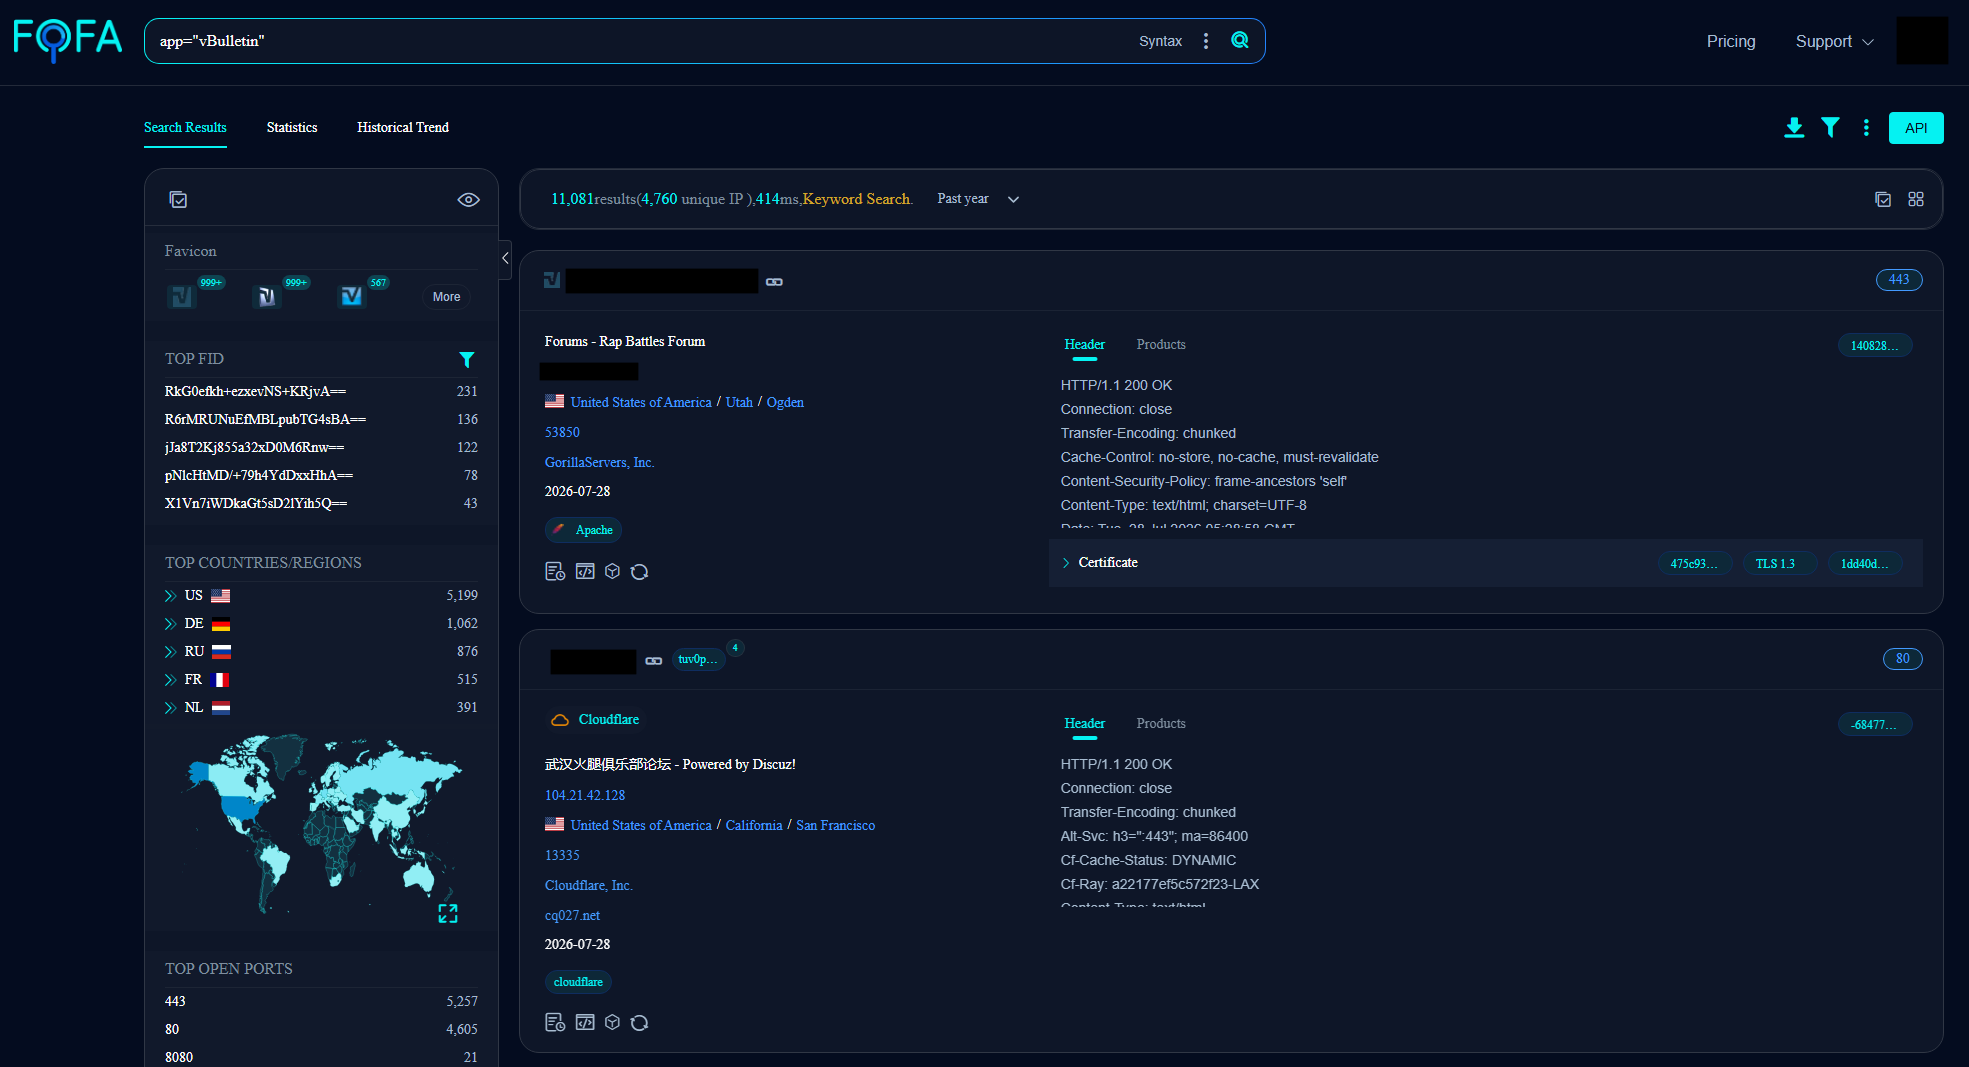This screenshot has height=1067, width=1969.
Task: Click favicon of first result card
Action: click(x=552, y=280)
